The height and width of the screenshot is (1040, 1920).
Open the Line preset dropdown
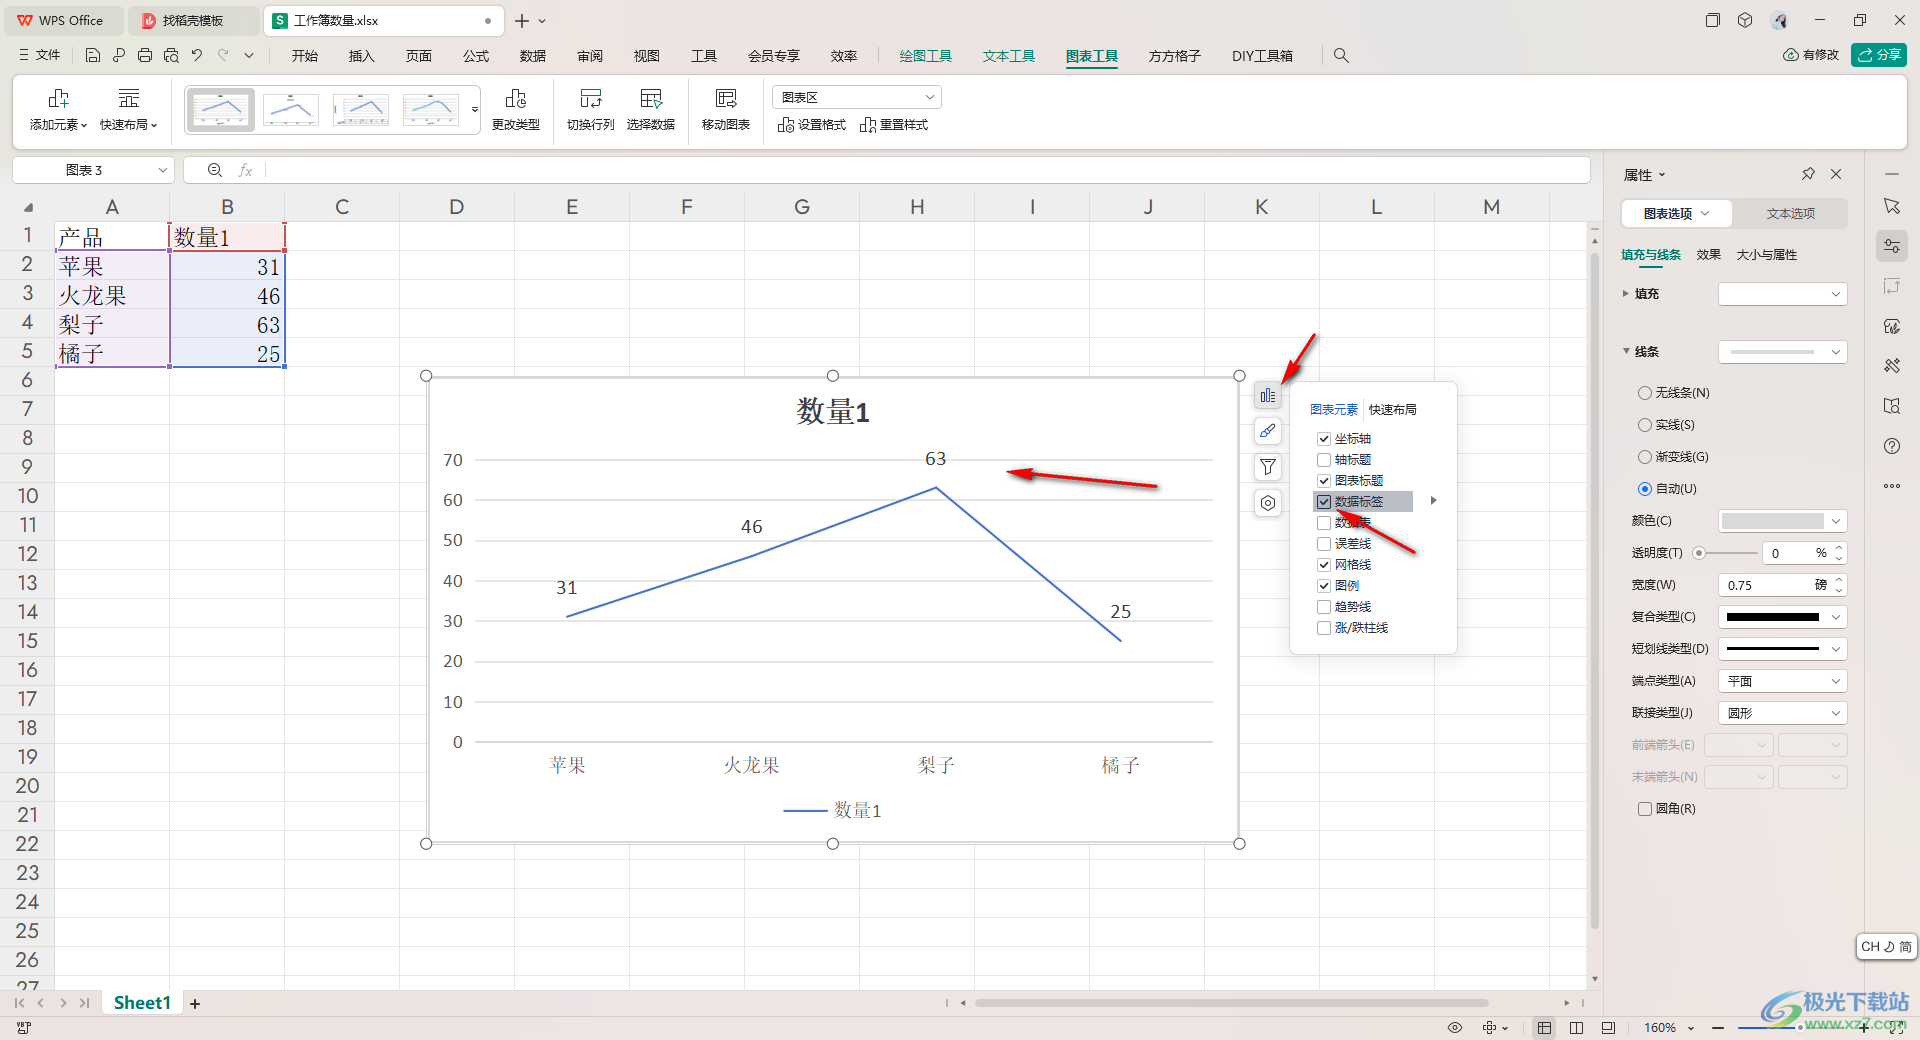pos(1782,352)
